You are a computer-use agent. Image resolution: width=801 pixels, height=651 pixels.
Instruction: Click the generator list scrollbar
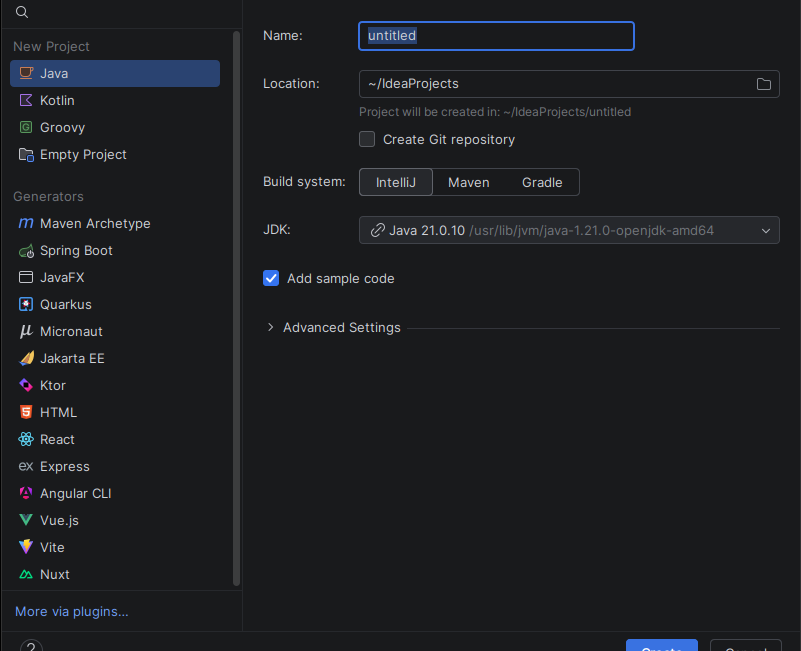[236, 308]
